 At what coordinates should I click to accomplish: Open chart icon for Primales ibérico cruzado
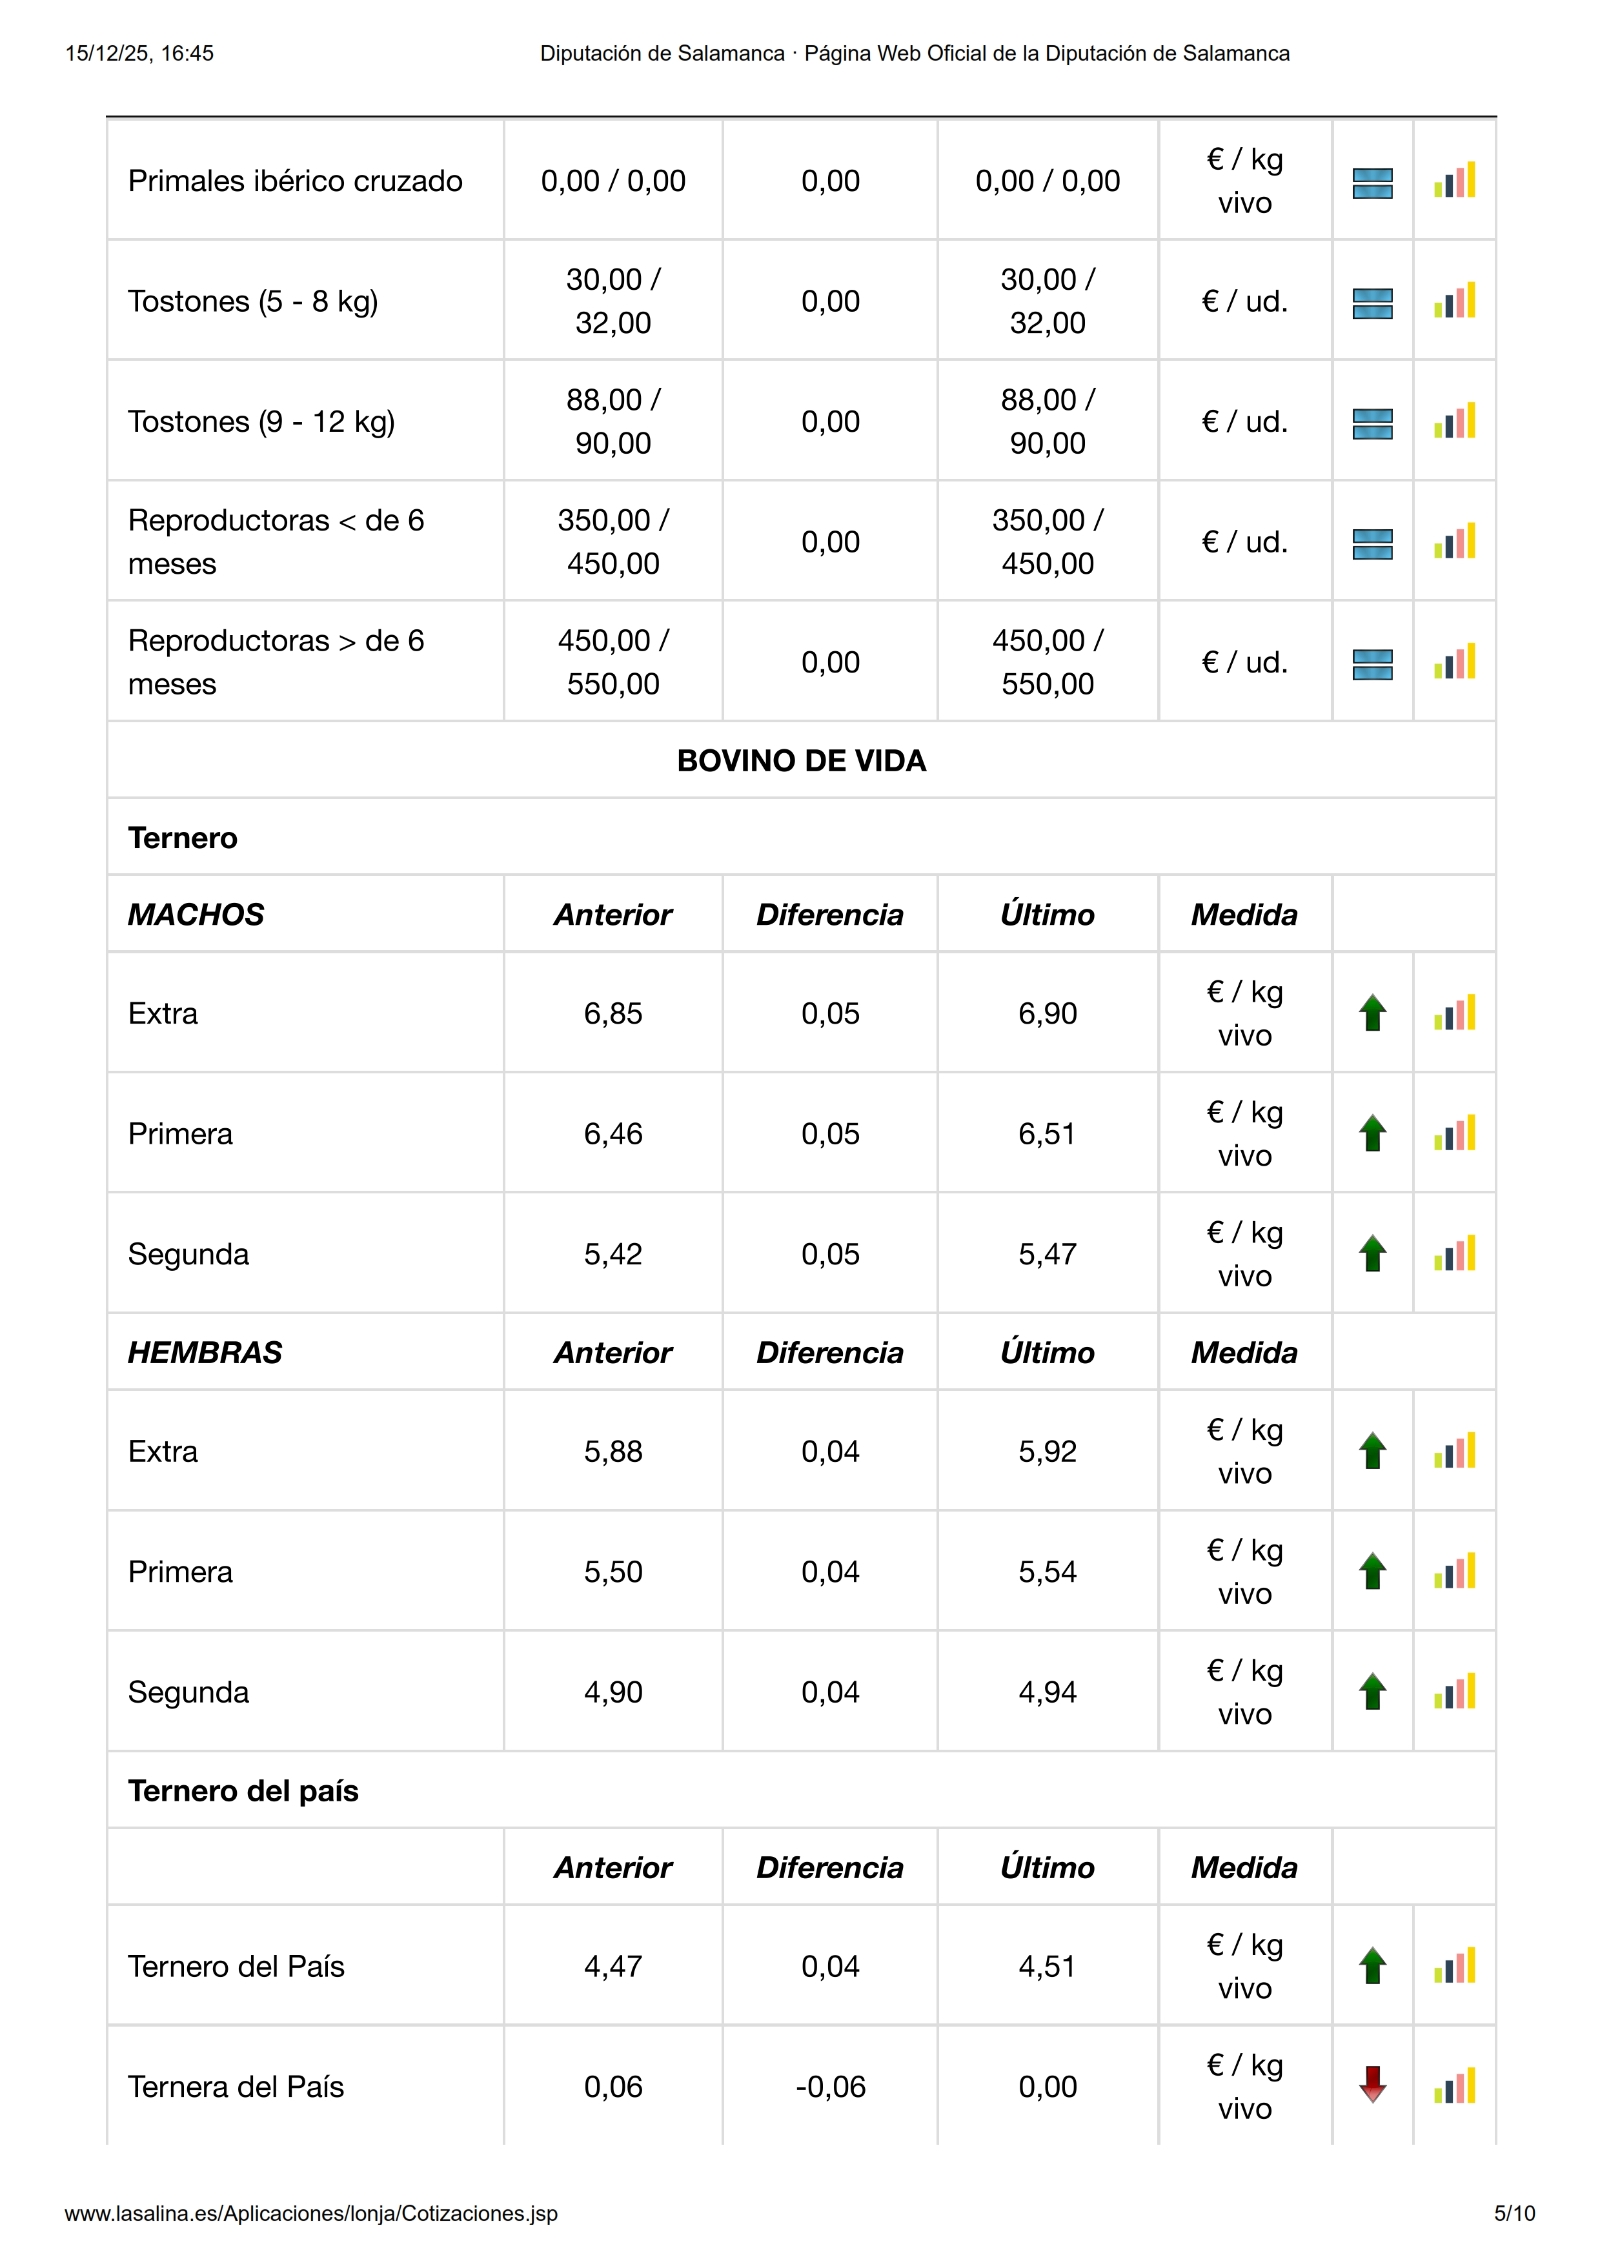[1454, 181]
